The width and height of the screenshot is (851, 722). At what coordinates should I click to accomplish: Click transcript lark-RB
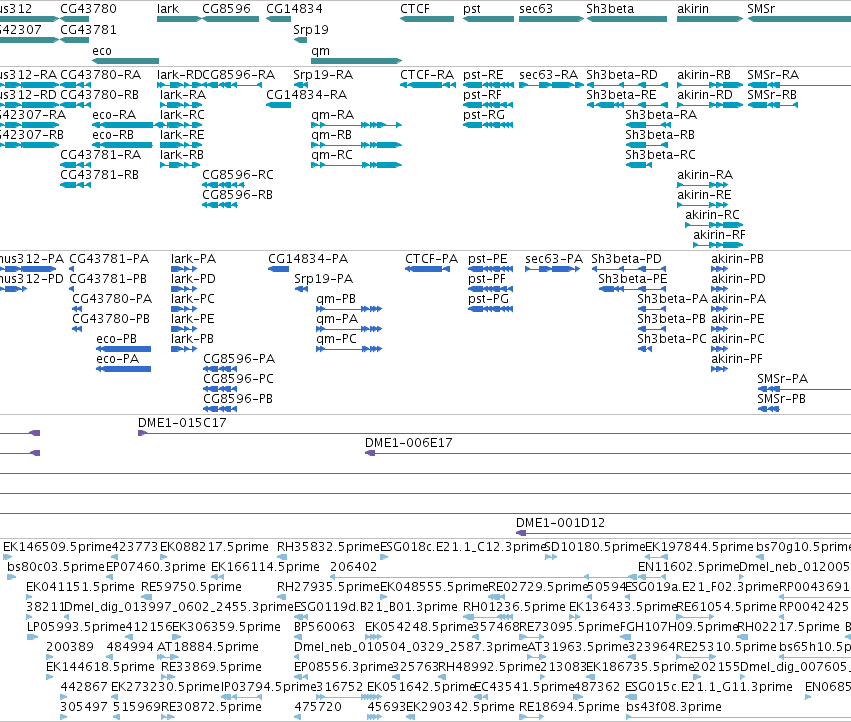(179, 165)
